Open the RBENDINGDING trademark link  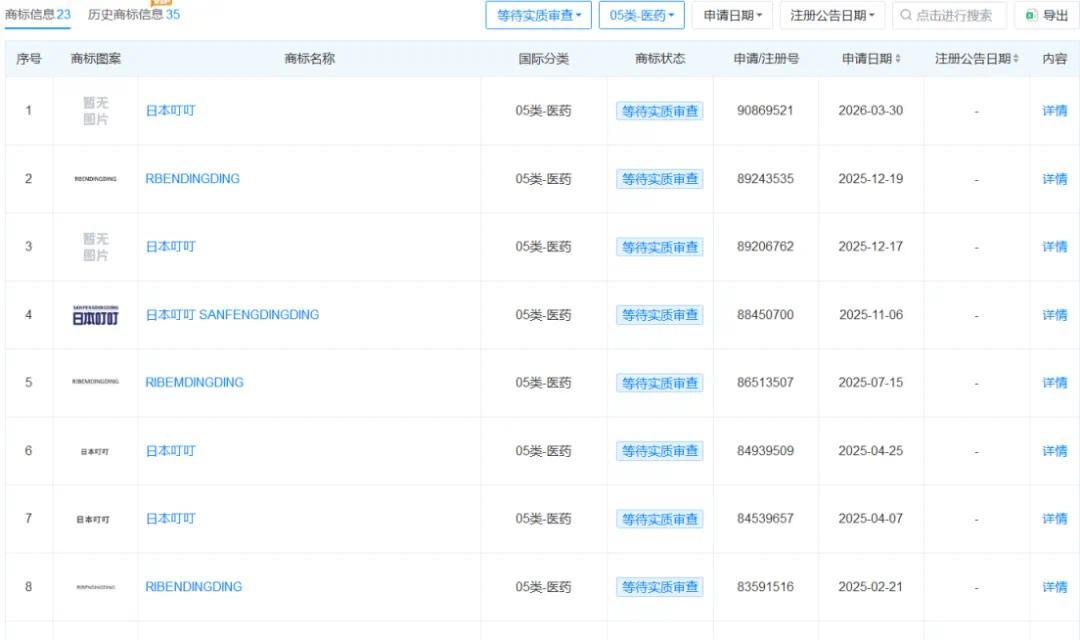192,178
